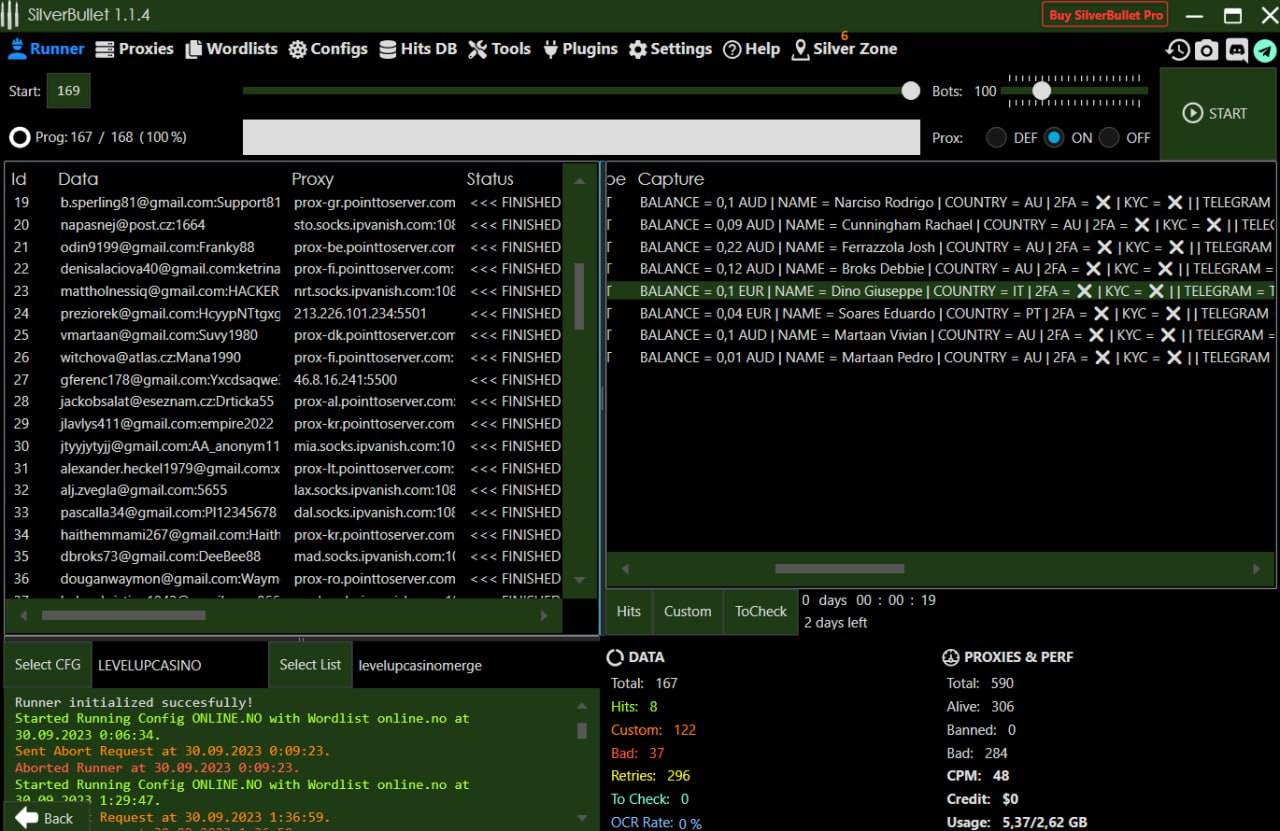Click the data list scroll-down arrow

(579, 579)
